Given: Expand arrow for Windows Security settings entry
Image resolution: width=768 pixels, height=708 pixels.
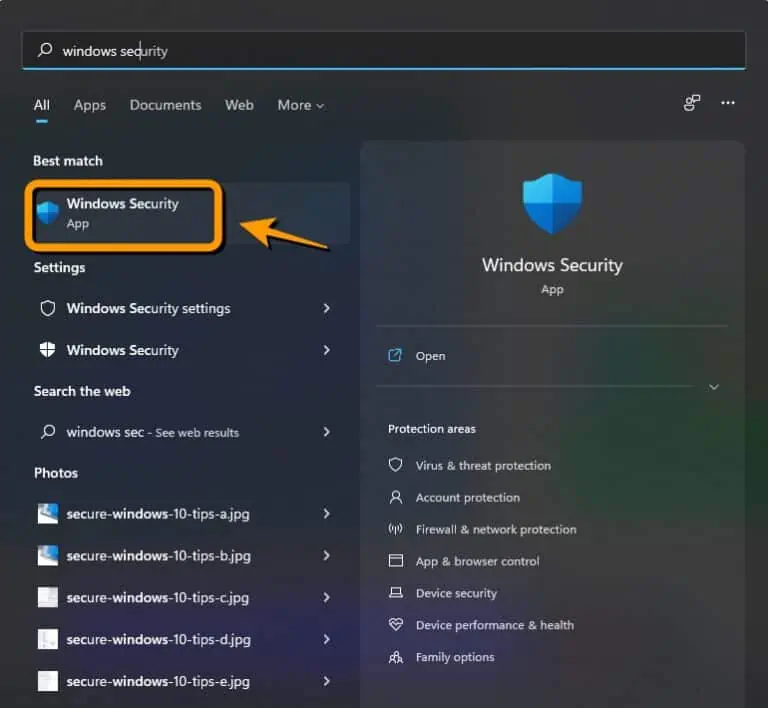Looking at the screenshot, I should coord(326,350).
